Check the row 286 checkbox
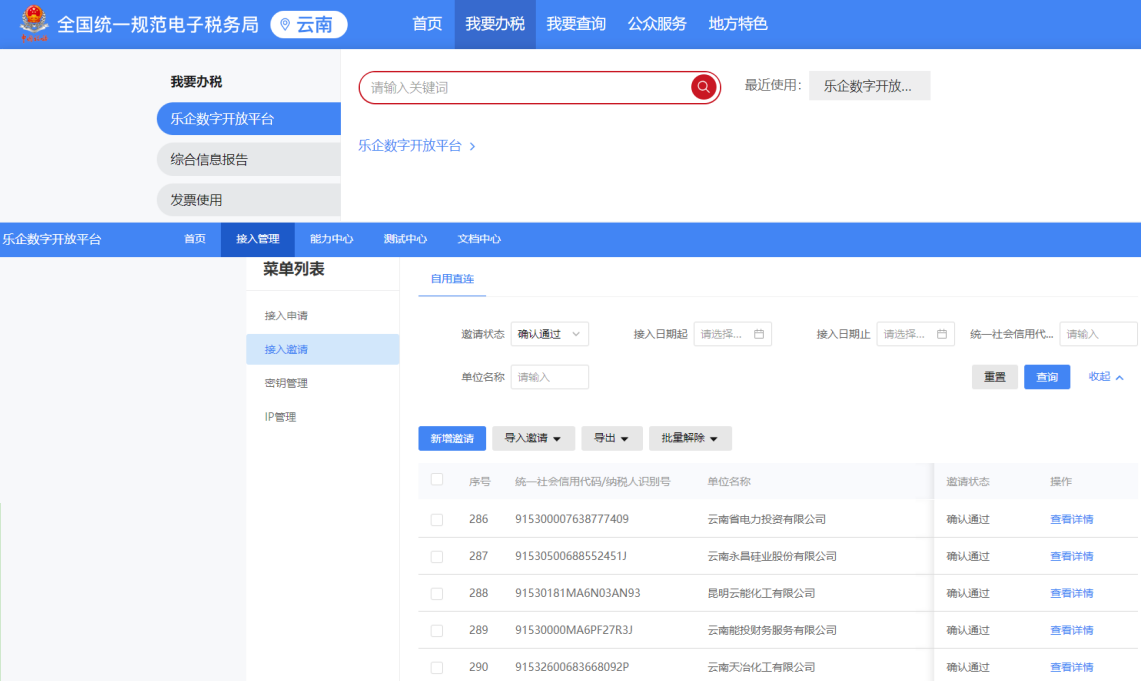The image size is (1141, 681). tap(437, 519)
